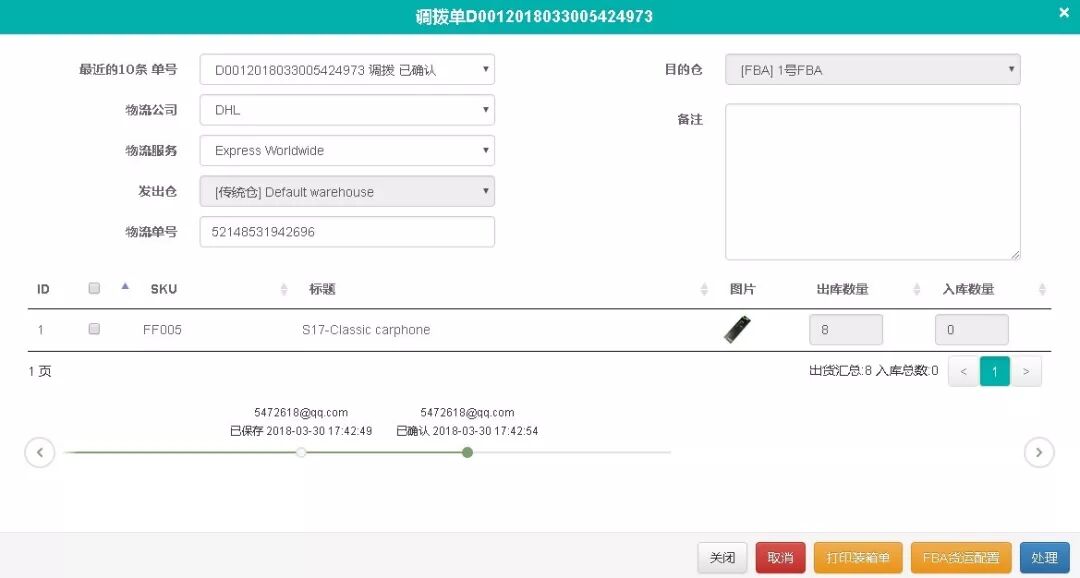Expand the Express Worldwide service dropdown

point(347,150)
